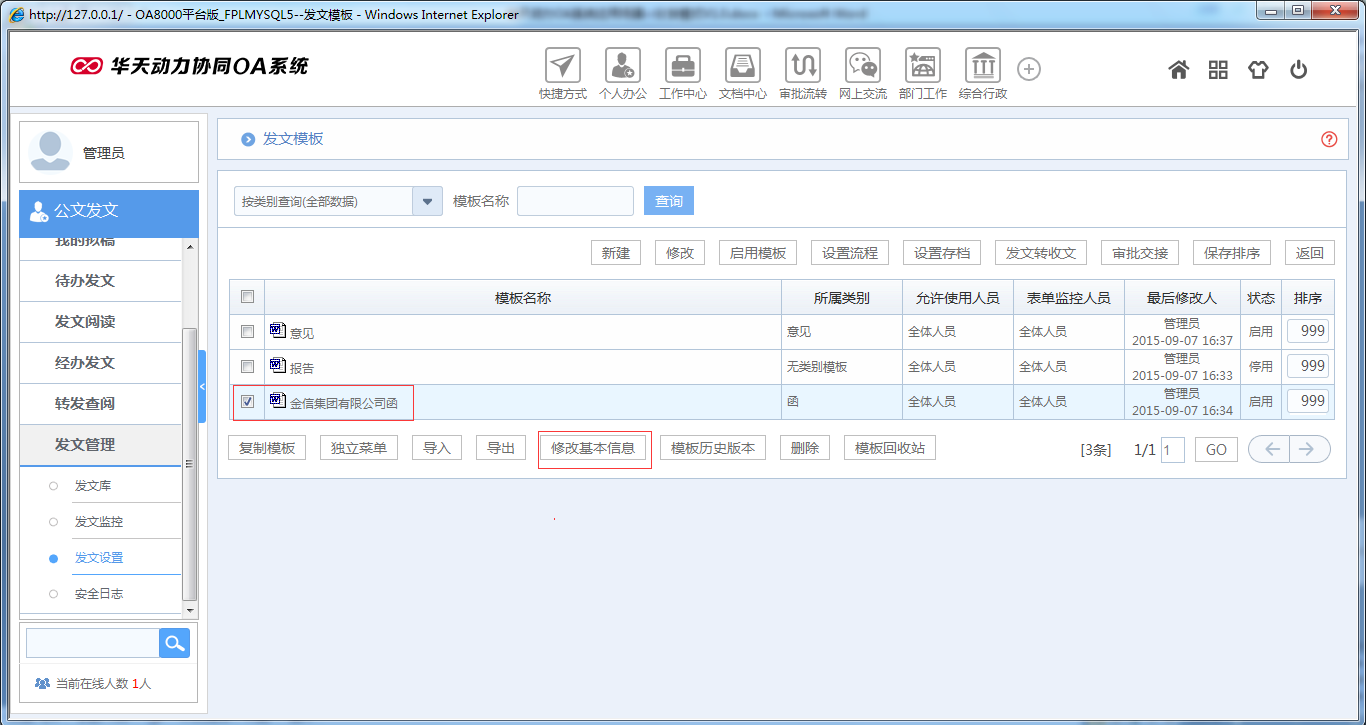The image size is (1366, 725).
Task: Open the 按类别查询 category dropdown
Action: pyautogui.click(x=427, y=200)
